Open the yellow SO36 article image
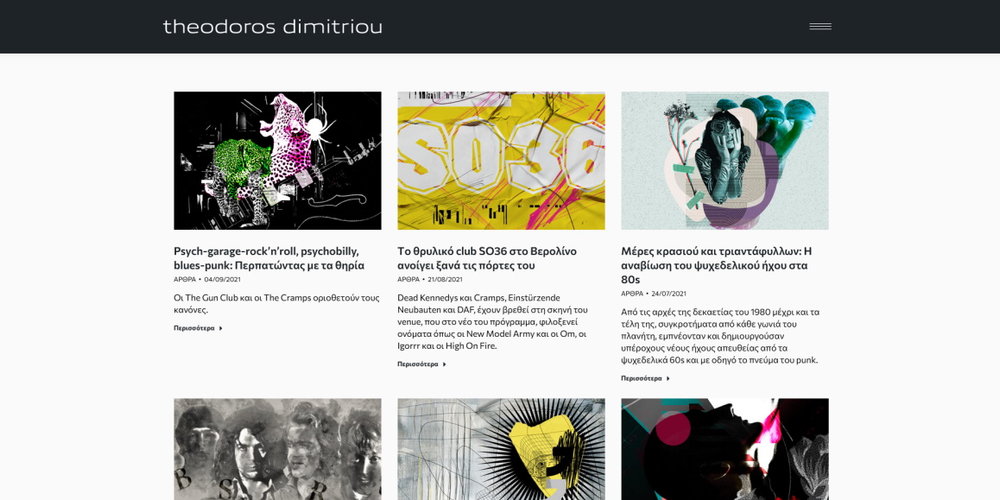The image size is (1000, 500). 501,161
